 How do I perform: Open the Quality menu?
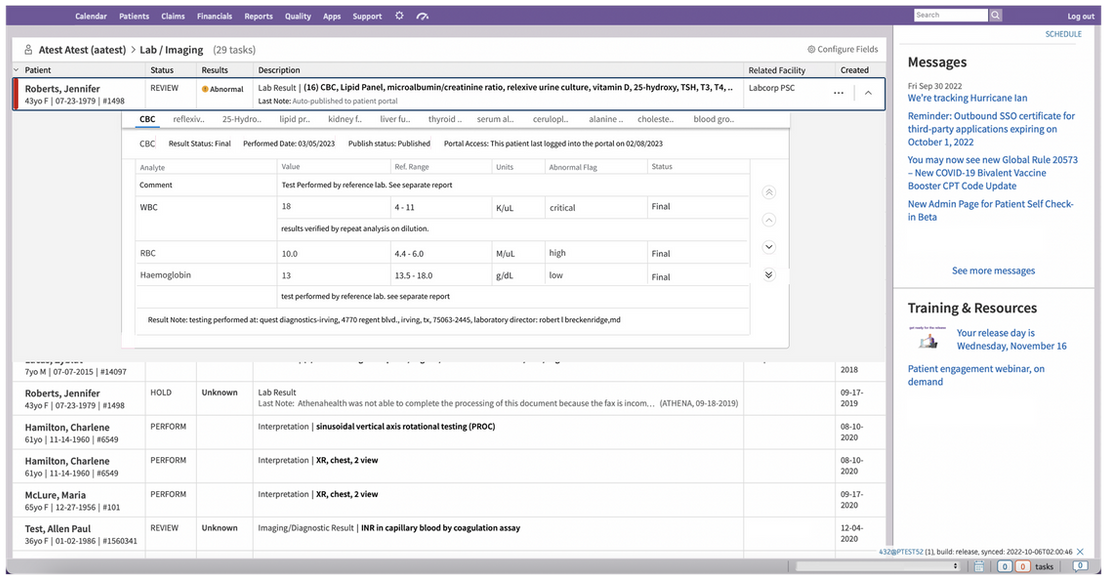point(298,16)
